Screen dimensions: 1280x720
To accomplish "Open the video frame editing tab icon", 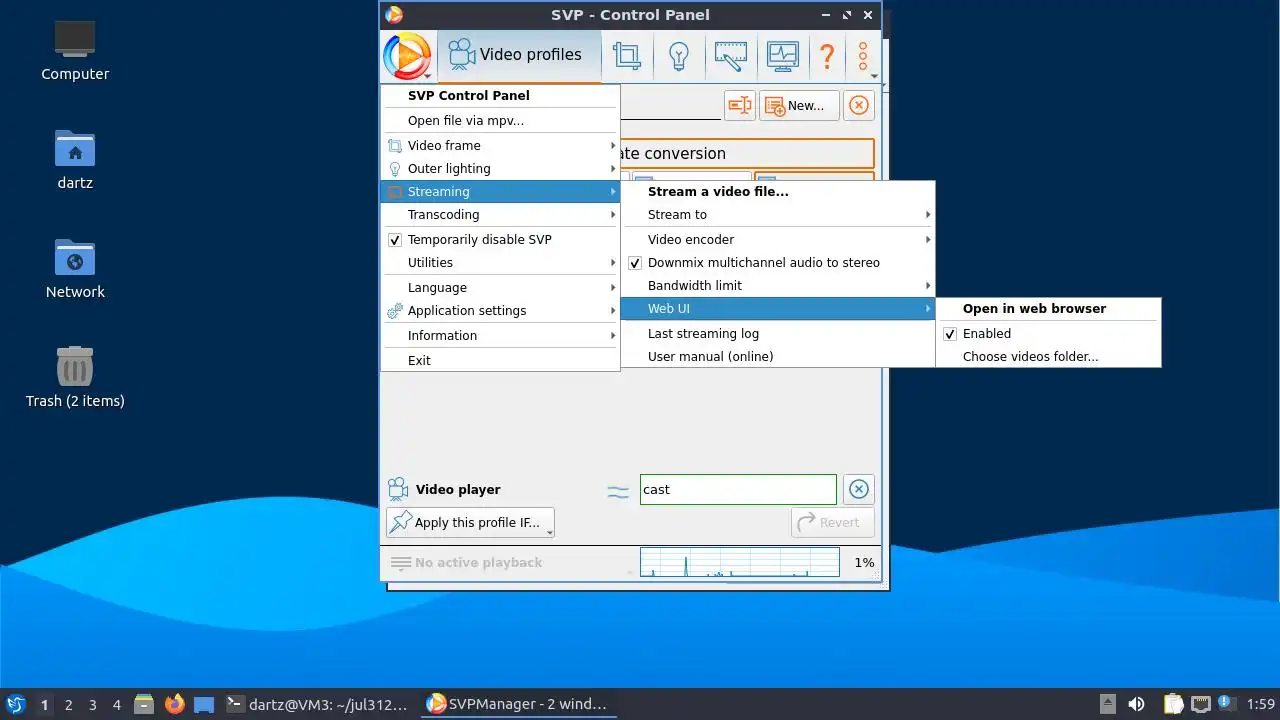I will (731, 55).
